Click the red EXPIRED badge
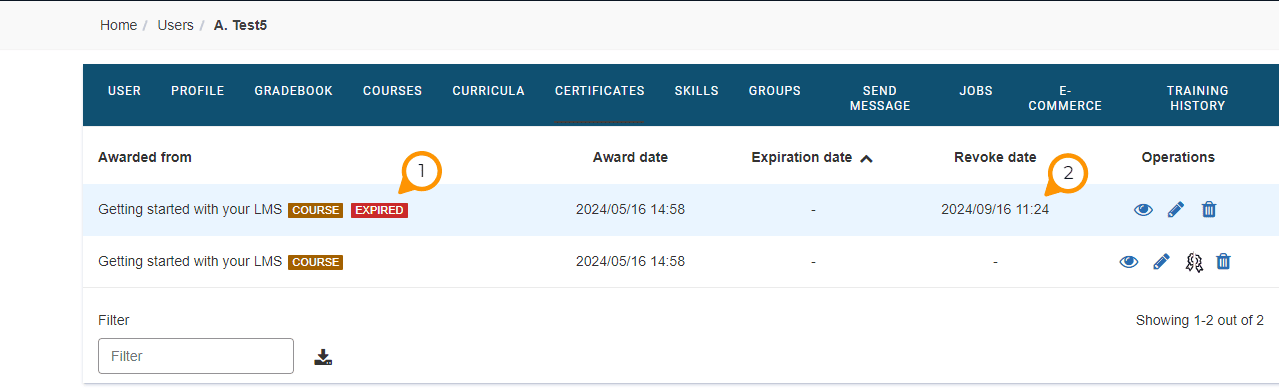 point(380,210)
